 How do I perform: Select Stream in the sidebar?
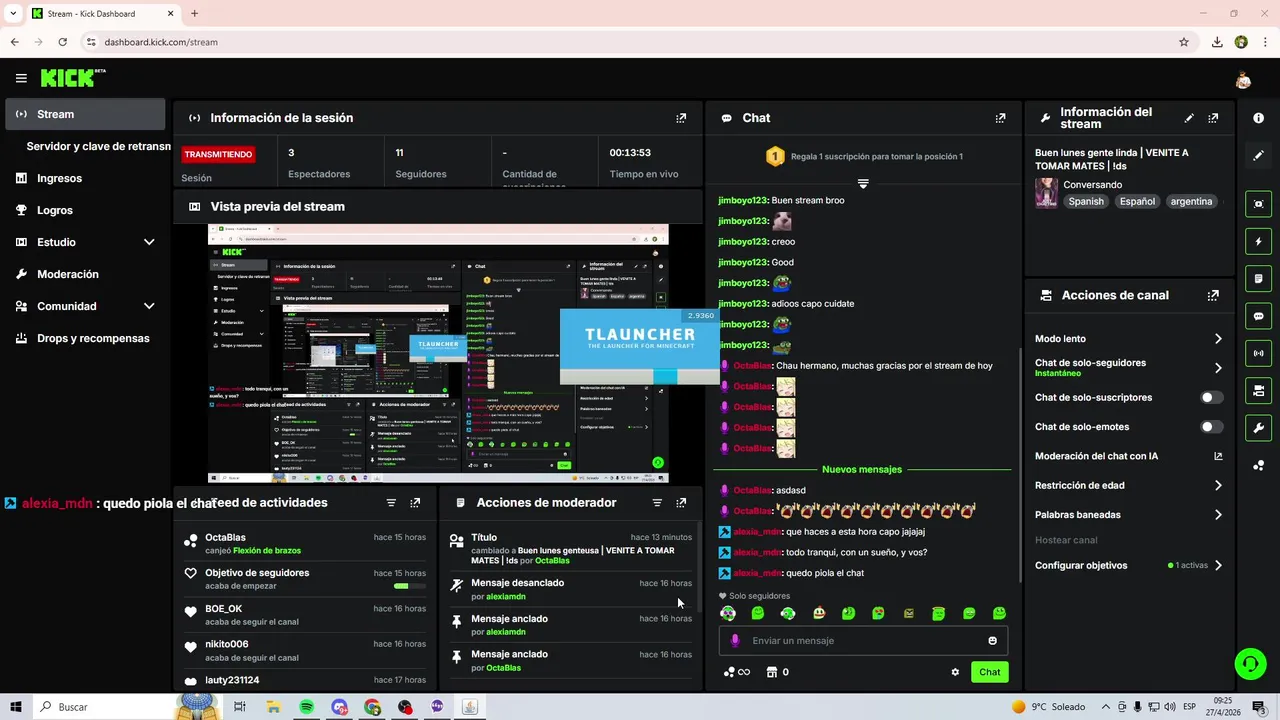(85, 114)
